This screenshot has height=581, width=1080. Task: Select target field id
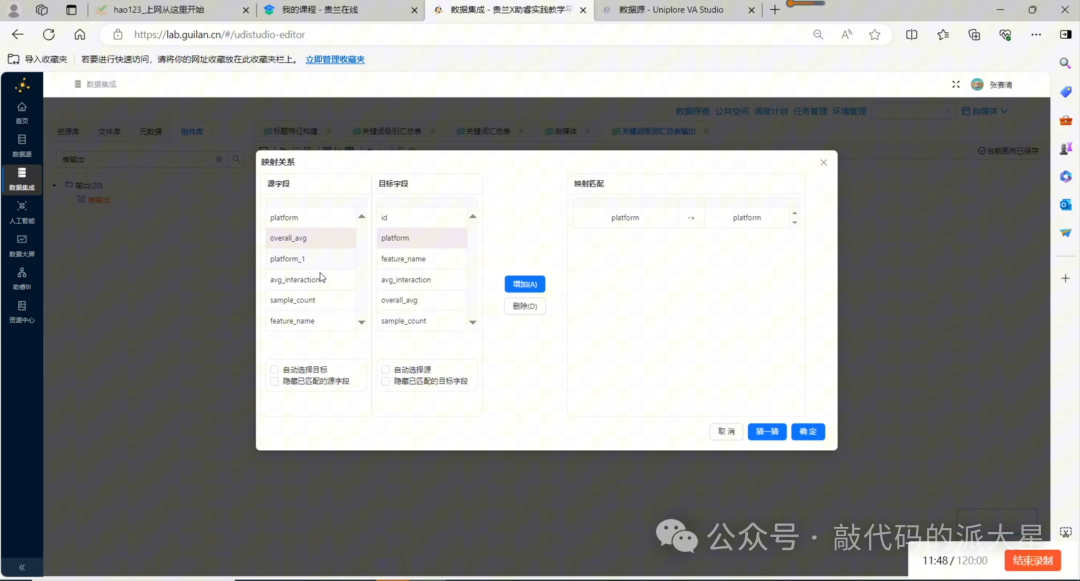(422, 218)
